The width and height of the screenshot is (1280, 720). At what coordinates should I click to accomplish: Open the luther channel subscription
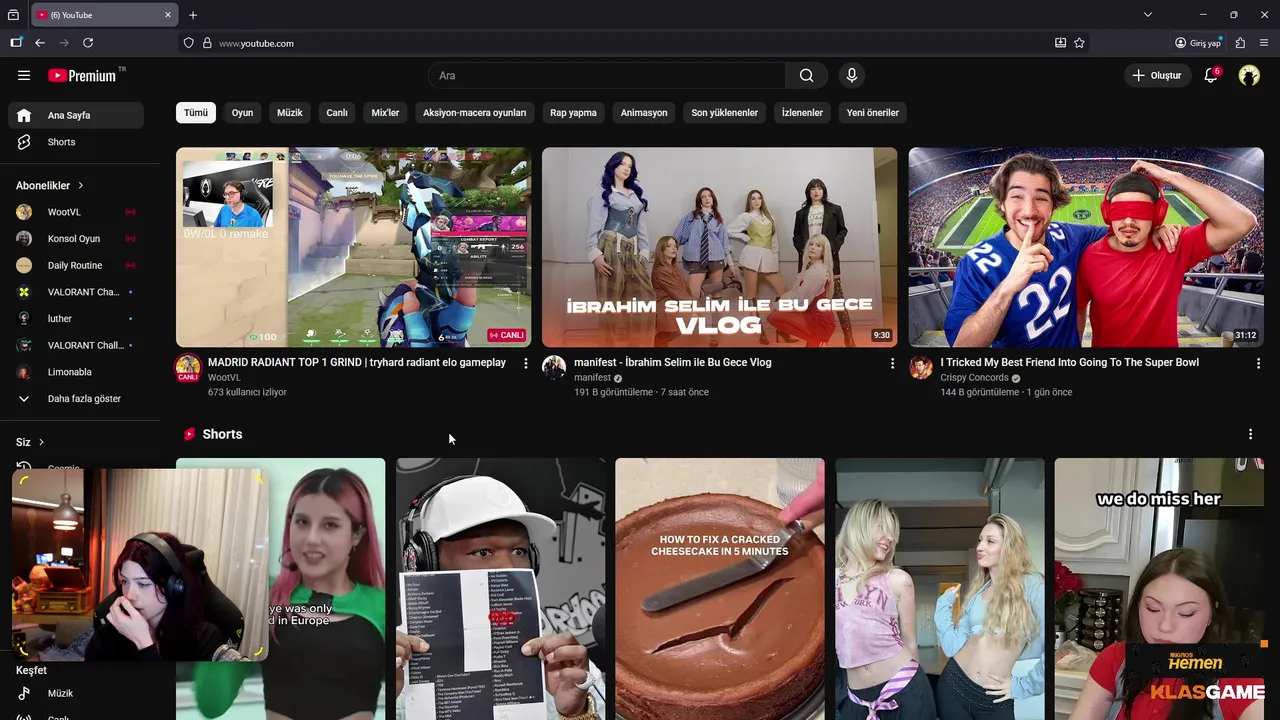[76, 318]
